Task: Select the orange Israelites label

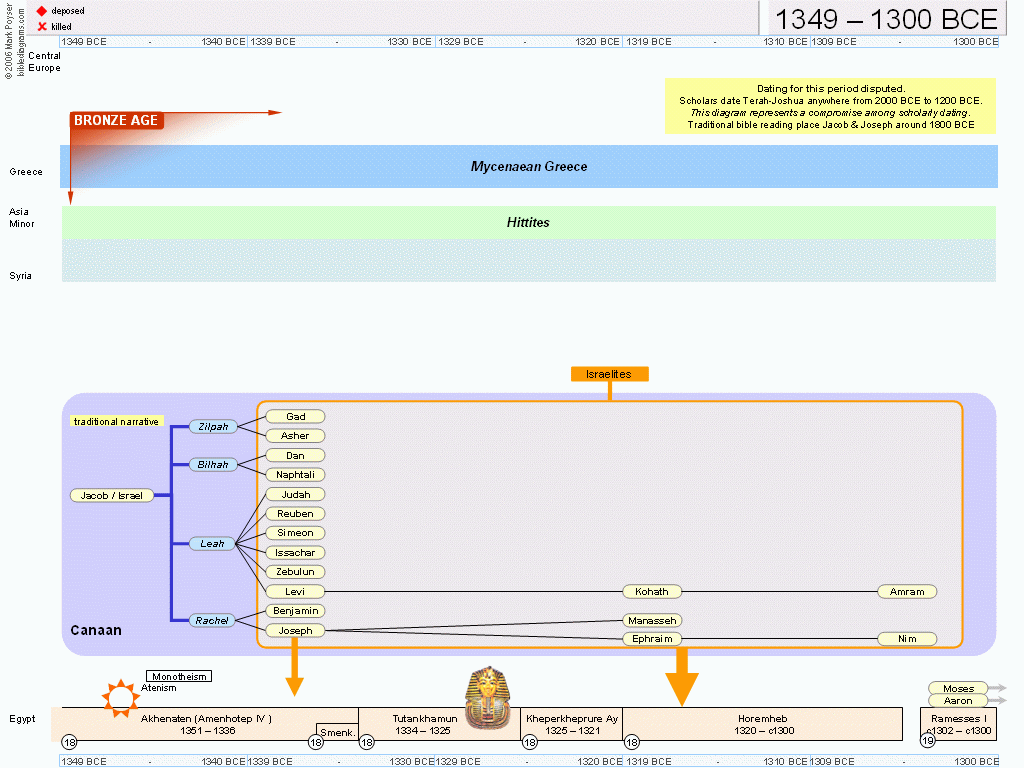Action: click(x=609, y=374)
